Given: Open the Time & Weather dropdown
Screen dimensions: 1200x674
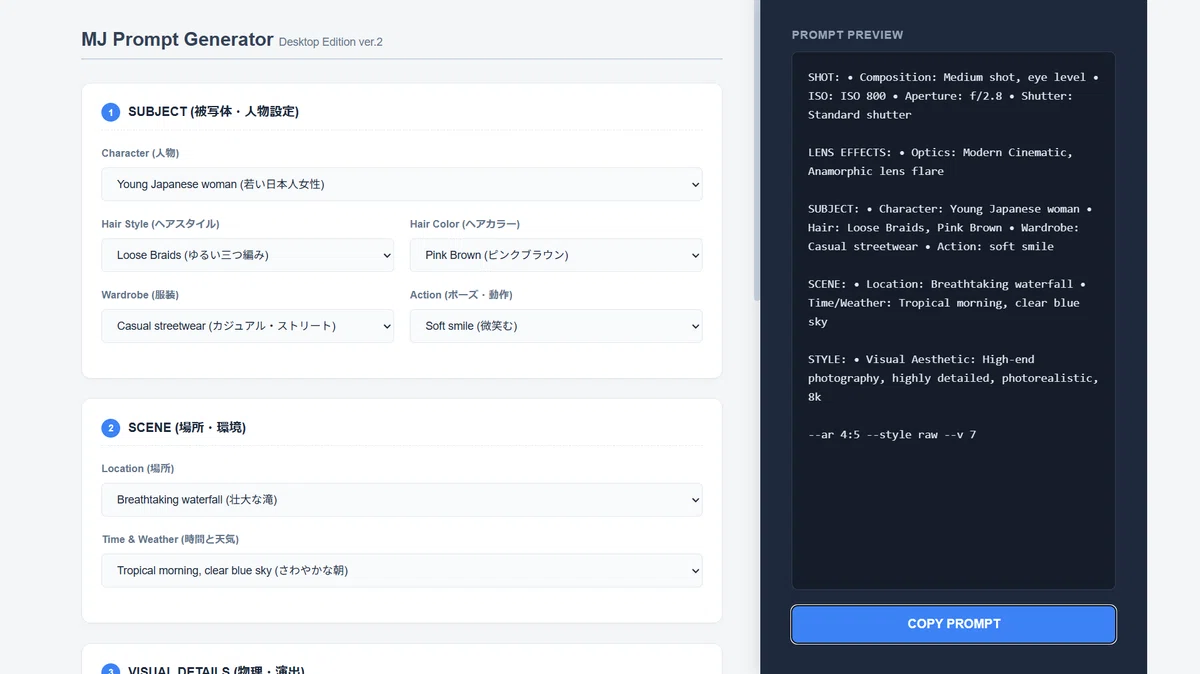Looking at the screenshot, I should (401, 571).
